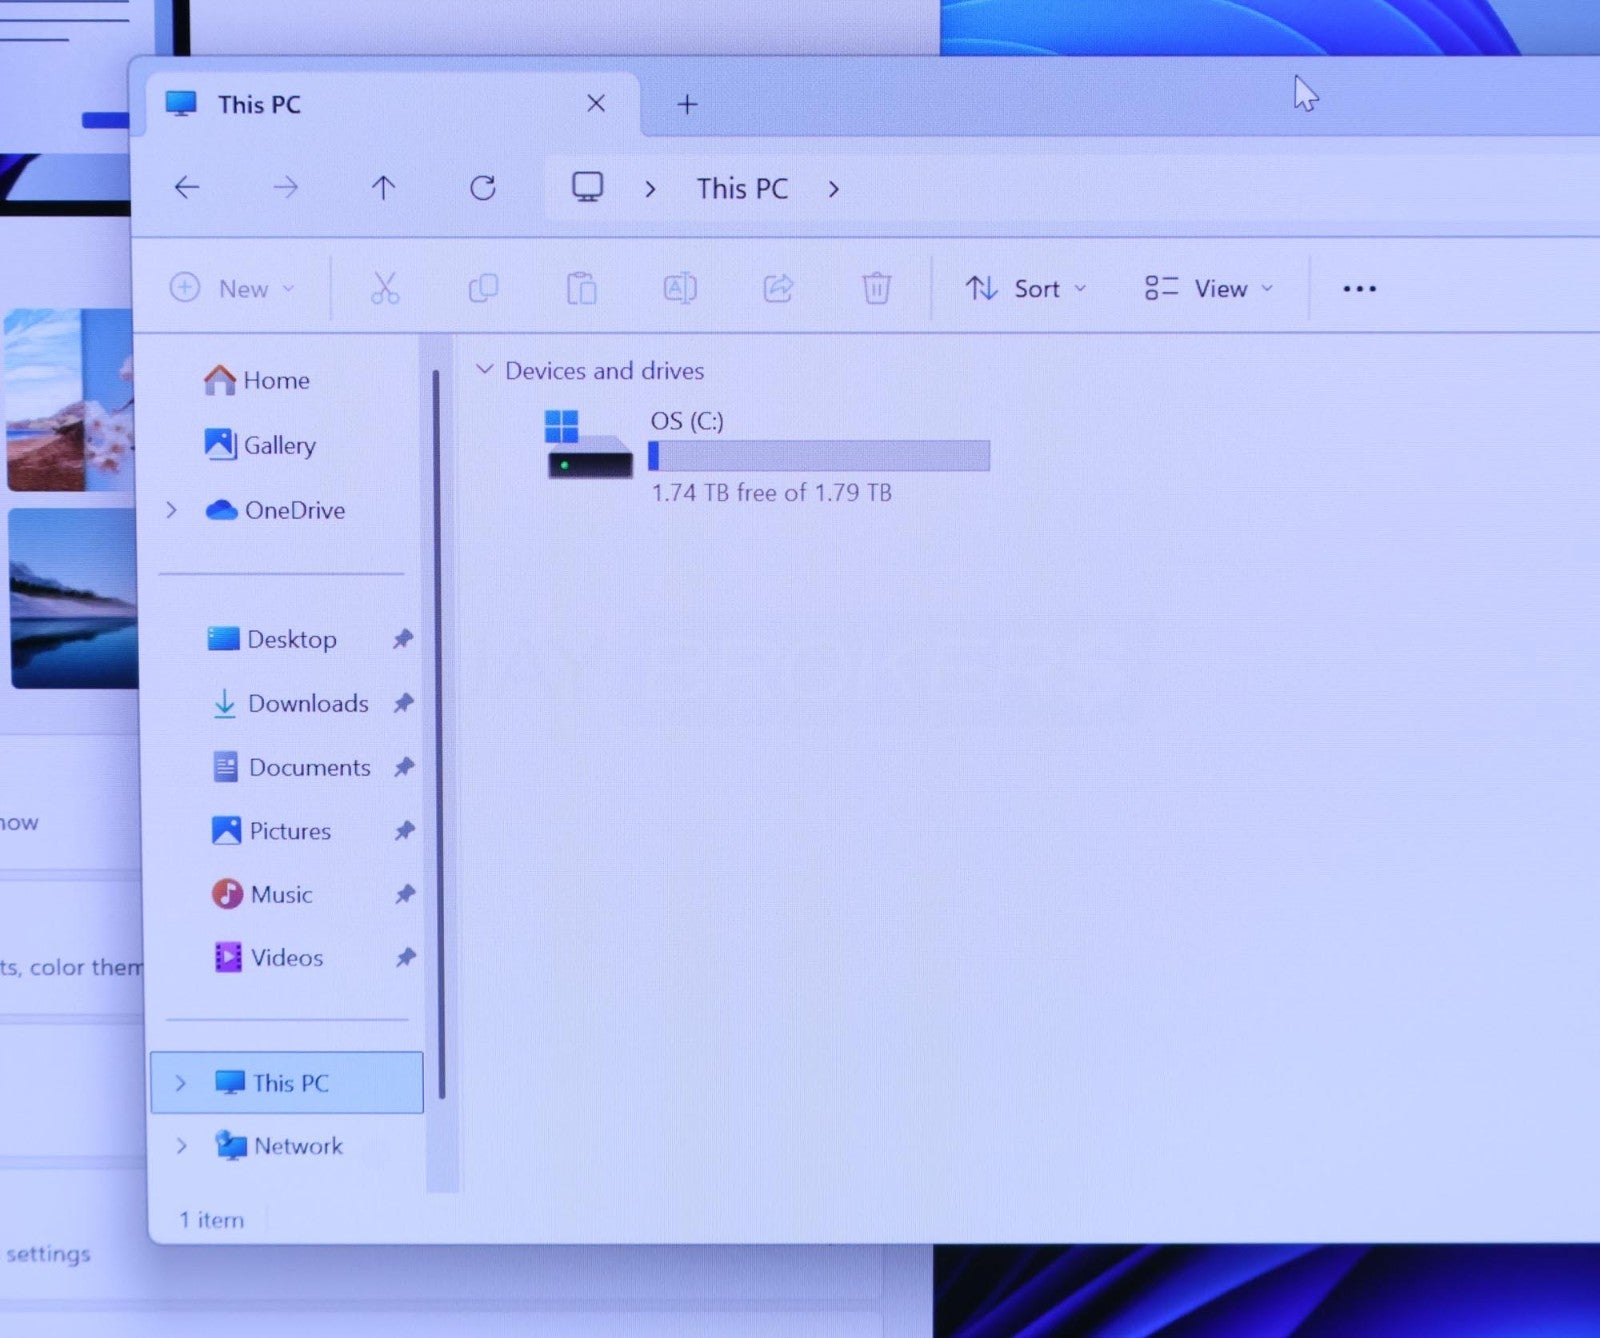Select the This PC tab
This screenshot has width=1600, height=1338.
(260, 105)
